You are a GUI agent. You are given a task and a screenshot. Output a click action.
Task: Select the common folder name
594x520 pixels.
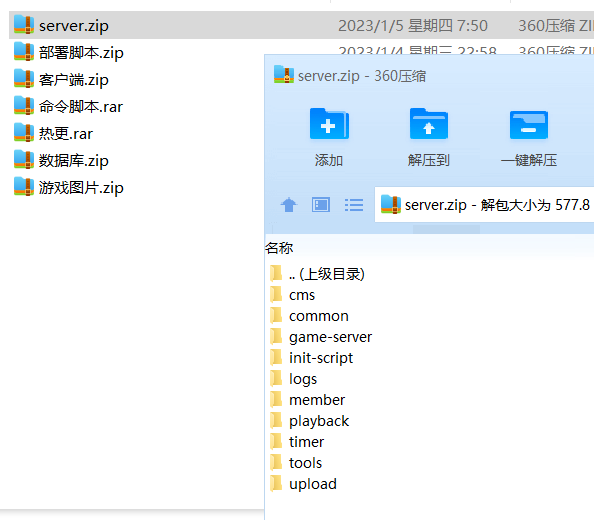(319, 316)
